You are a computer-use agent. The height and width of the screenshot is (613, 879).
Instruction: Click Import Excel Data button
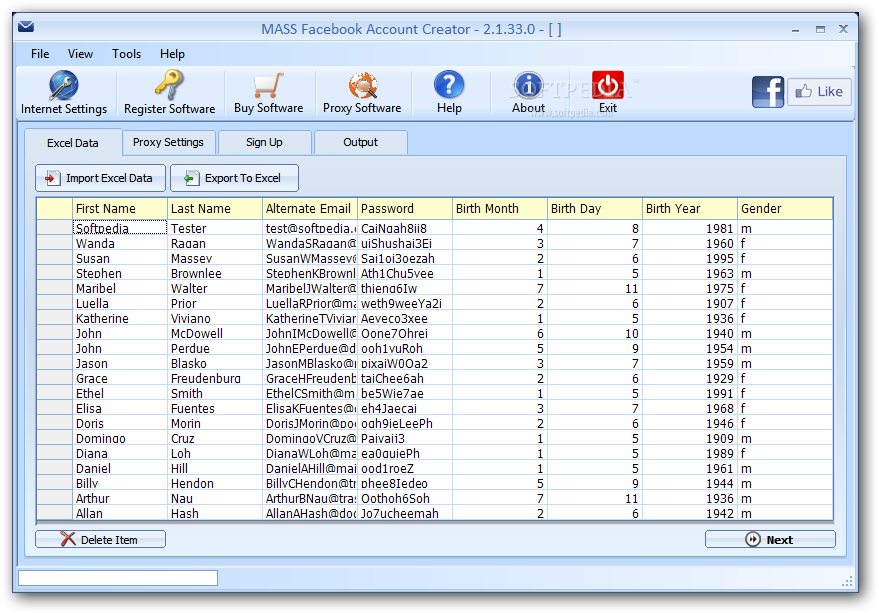tap(100, 178)
